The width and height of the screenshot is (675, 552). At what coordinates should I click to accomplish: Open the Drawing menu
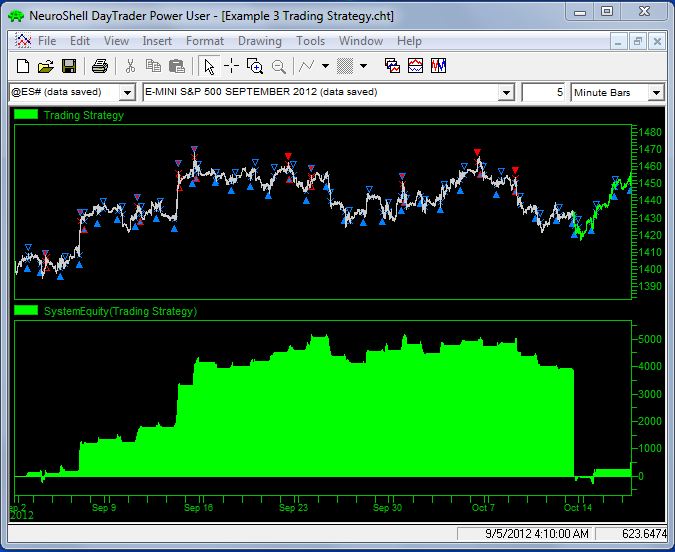[260, 41]
